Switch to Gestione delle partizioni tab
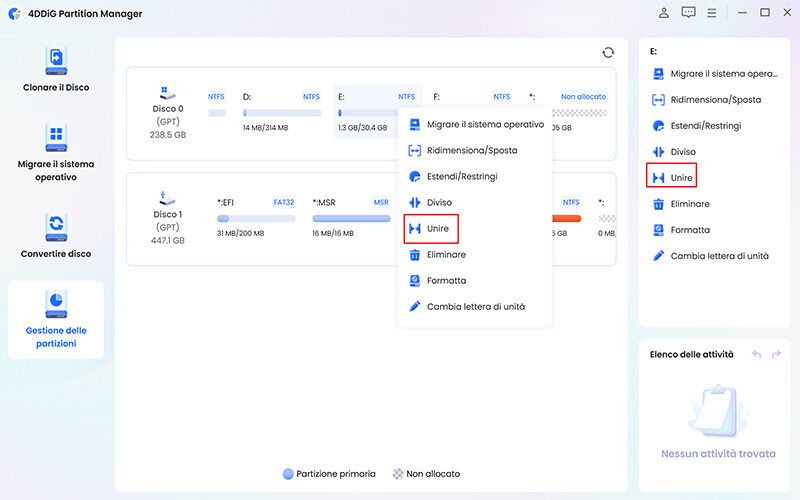800x500 pixels. click(x=56, y=320)
